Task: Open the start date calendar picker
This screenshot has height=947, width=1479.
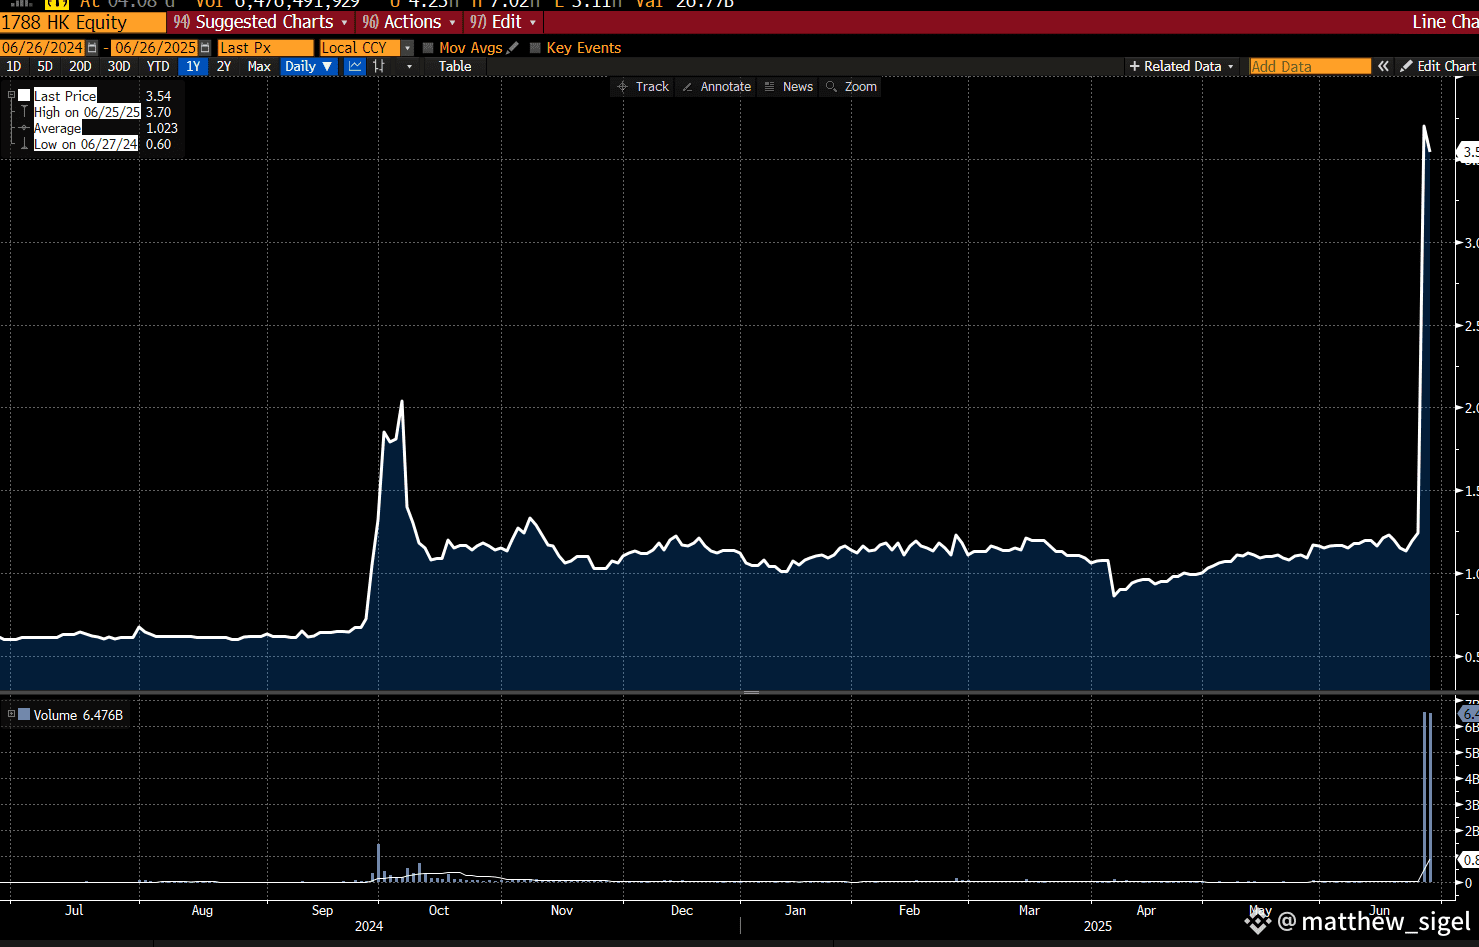Action: pos(93,48)
